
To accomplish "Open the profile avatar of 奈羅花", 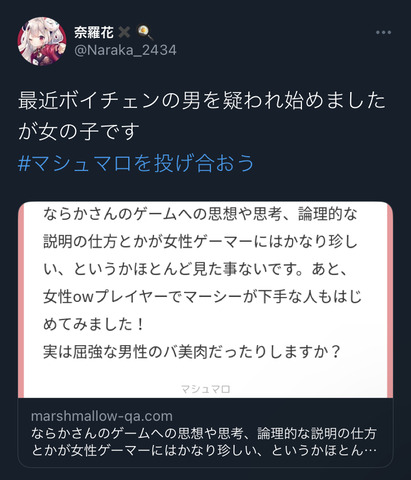I will tap(42, 41).
